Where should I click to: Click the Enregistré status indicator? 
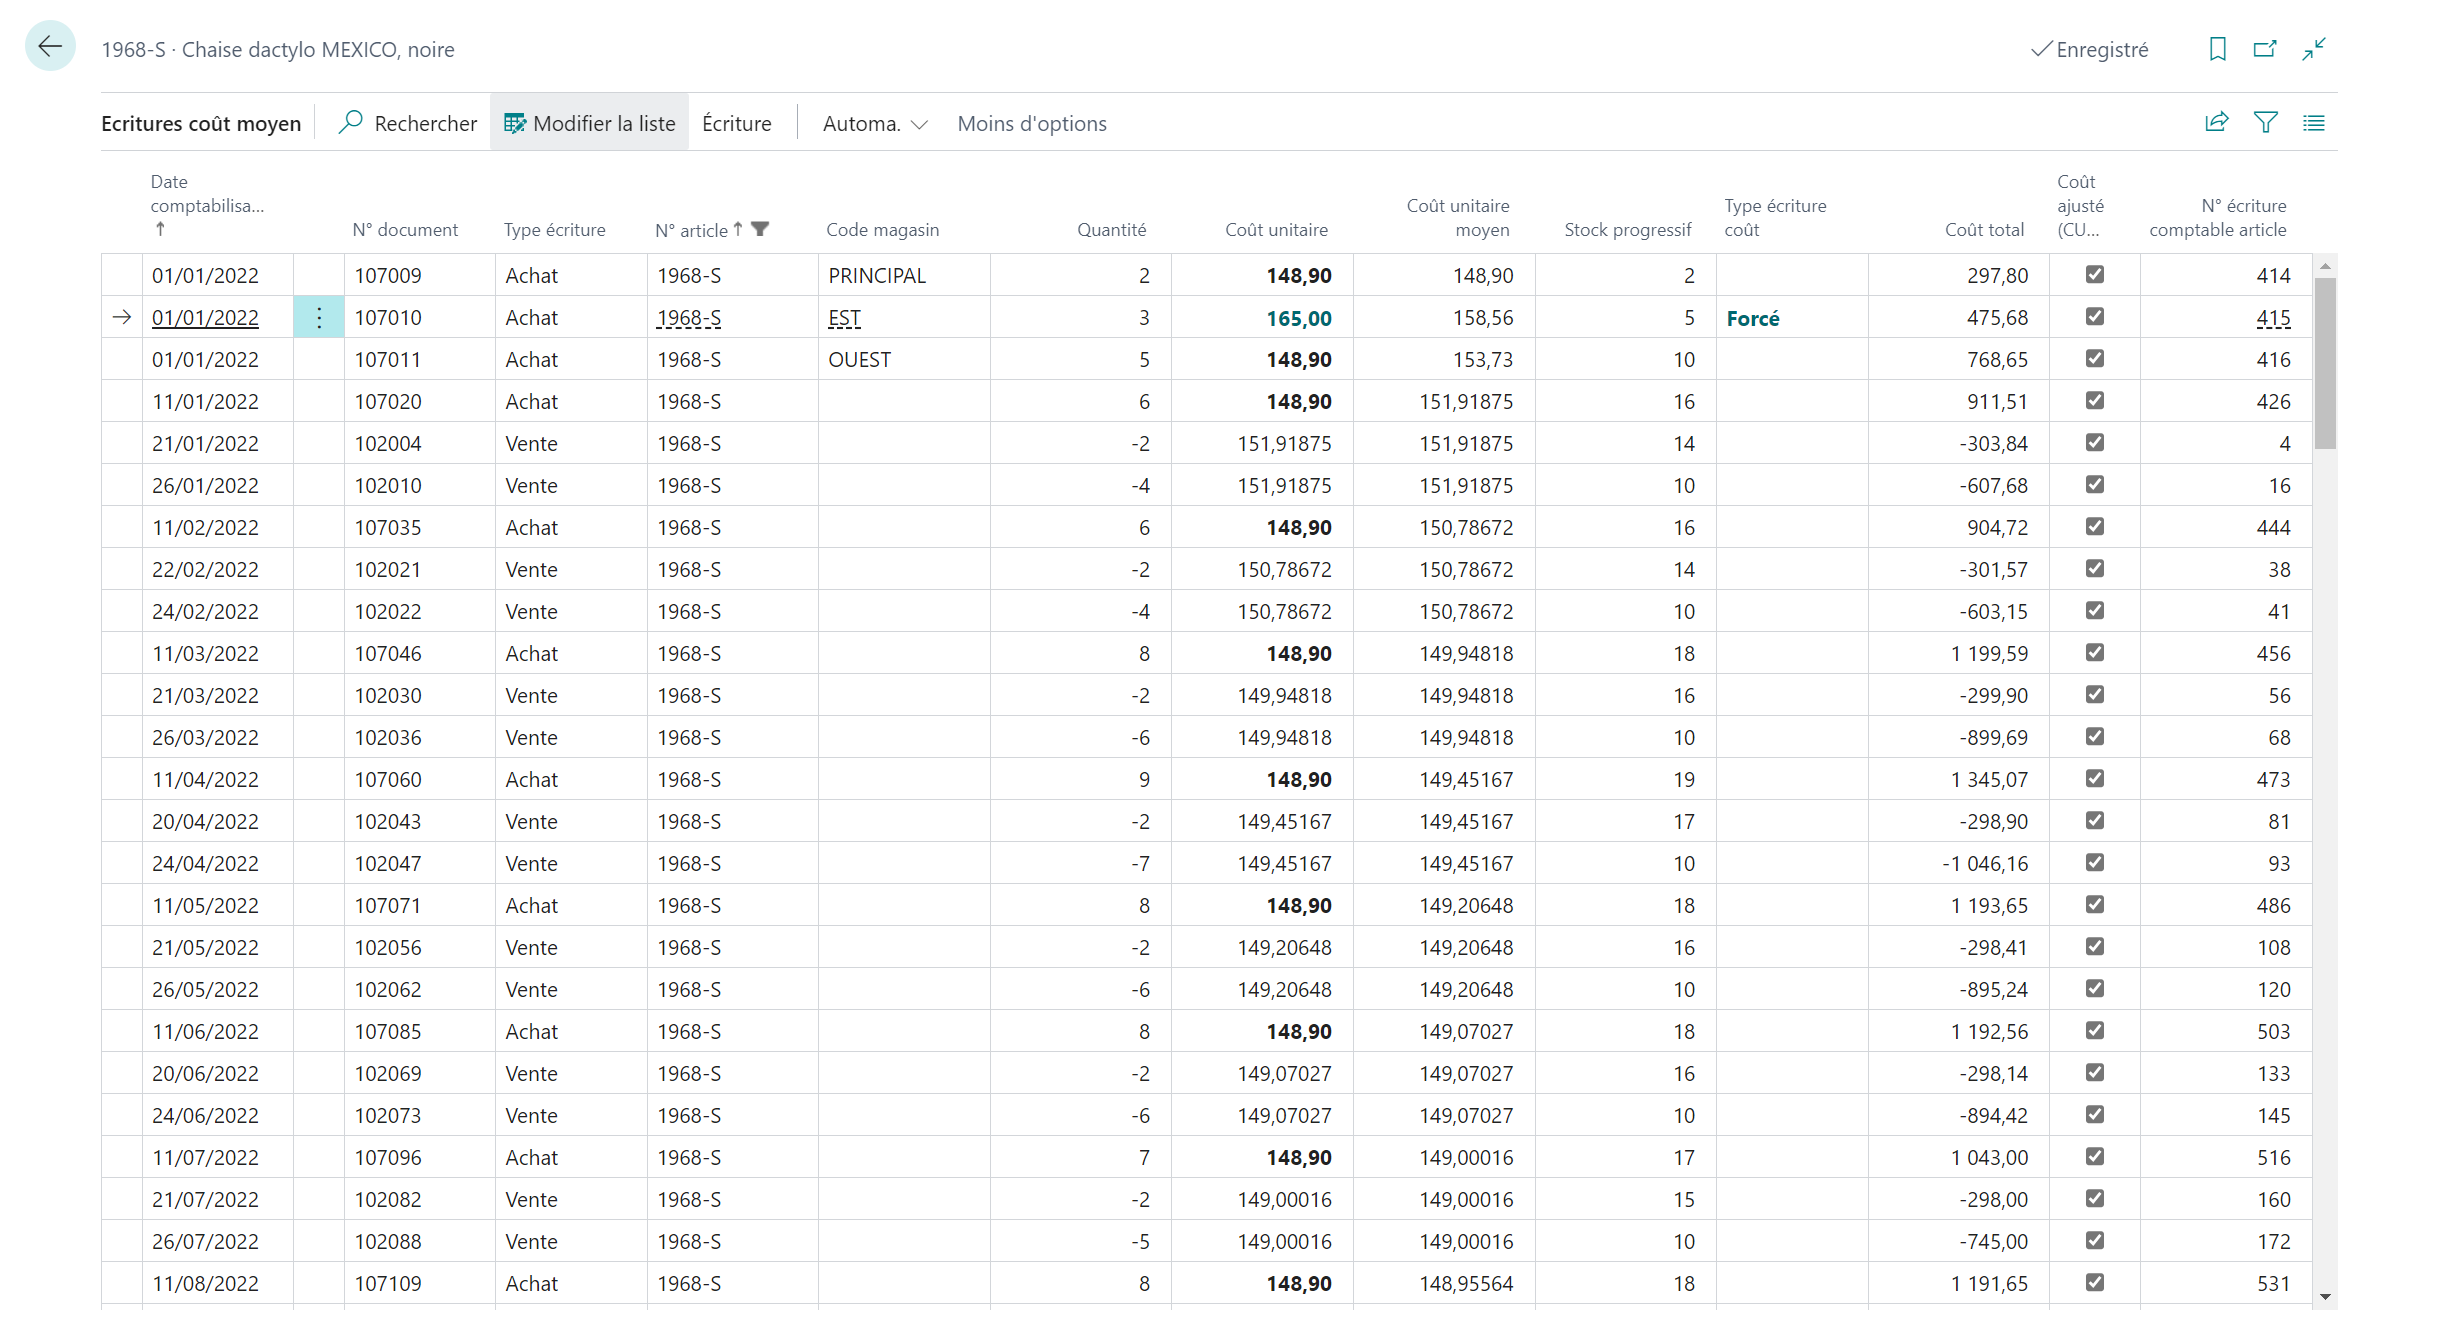pyautogui.click(x=2089, y=49)
